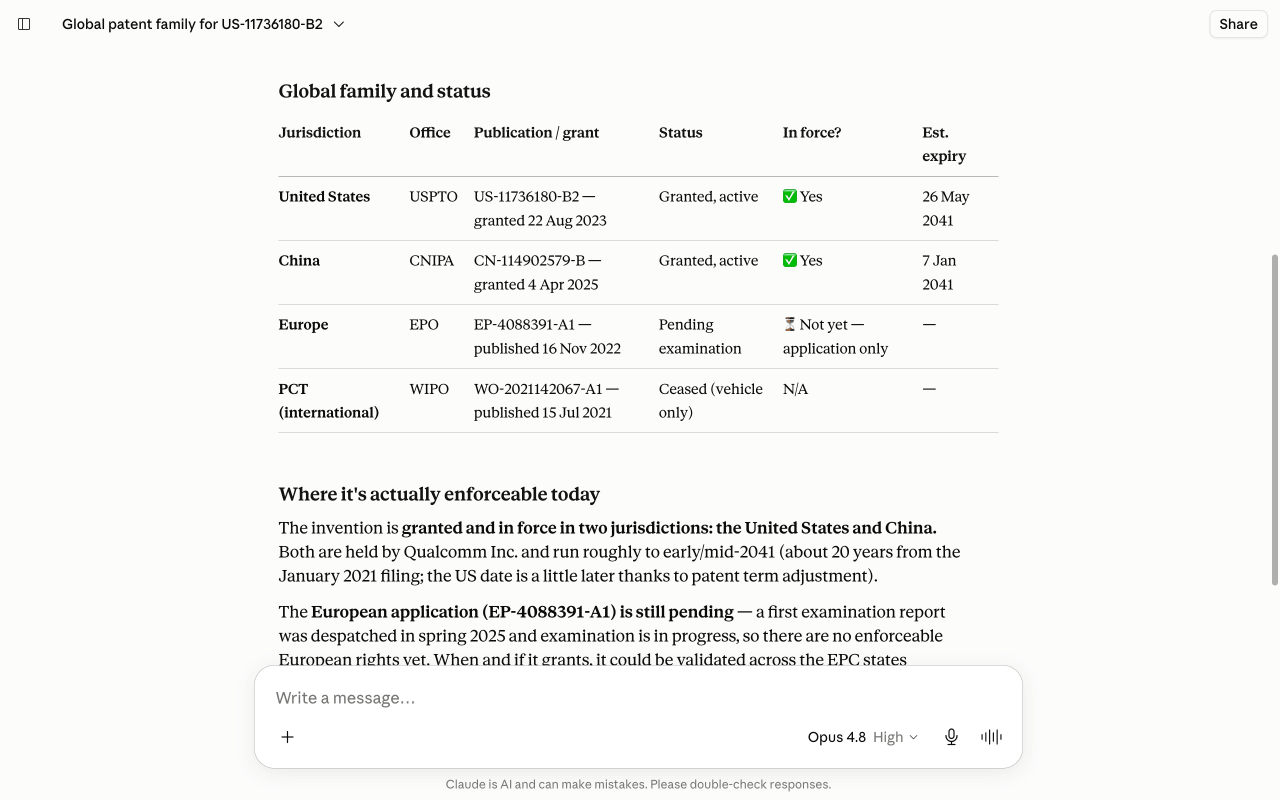Click the Est. expiry column header
This screenshot has width=1280, height=800.
point(944,145)
